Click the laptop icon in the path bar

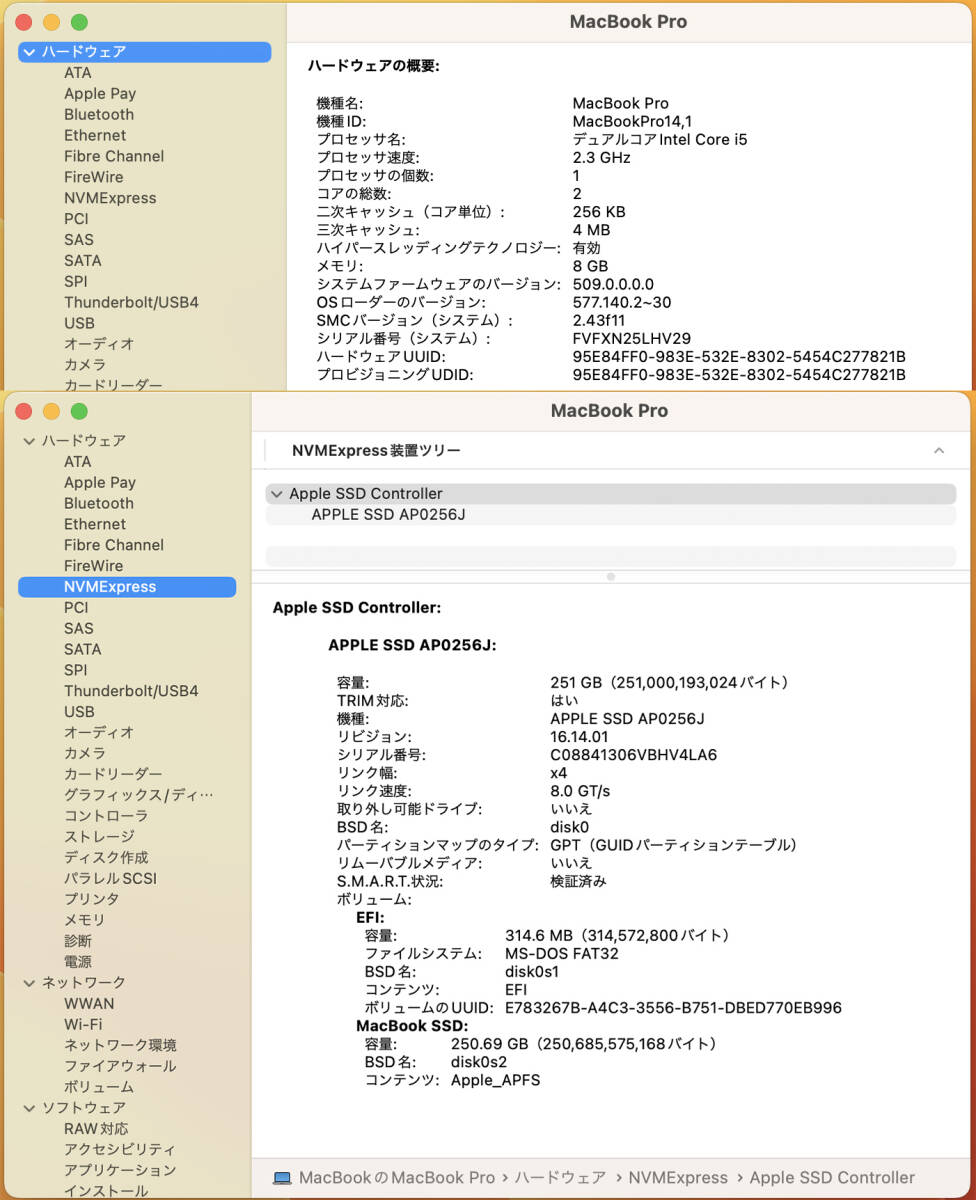pos(282,1178)
